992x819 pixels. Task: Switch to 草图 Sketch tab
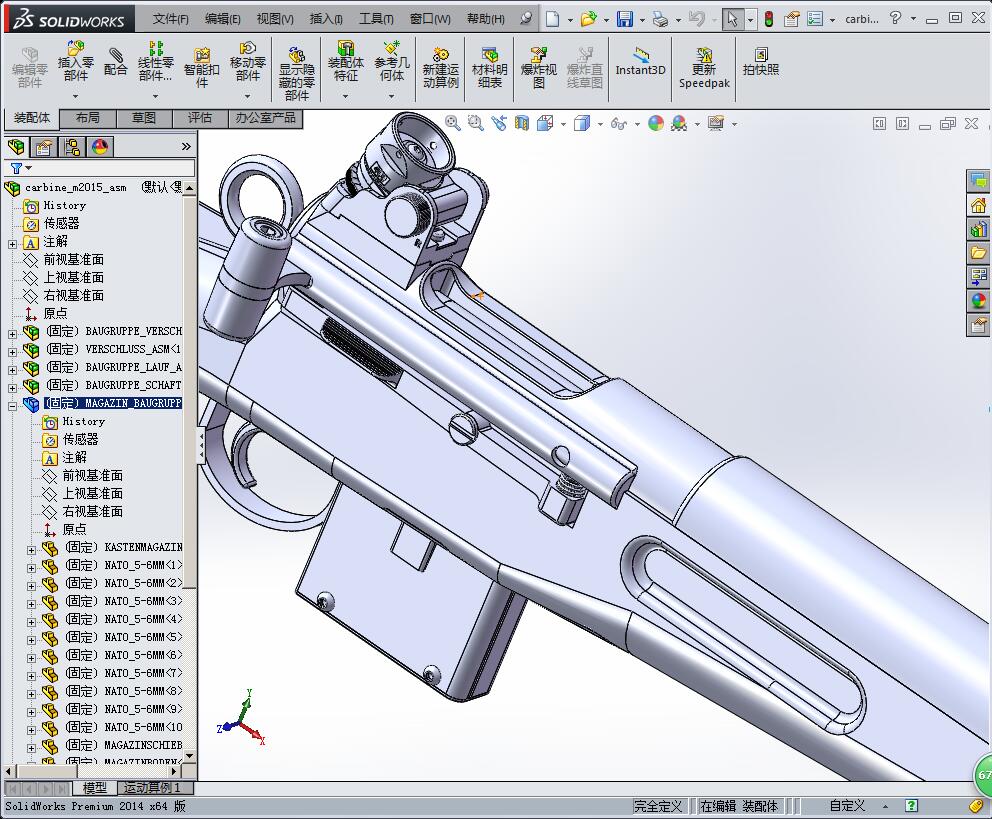144,118
